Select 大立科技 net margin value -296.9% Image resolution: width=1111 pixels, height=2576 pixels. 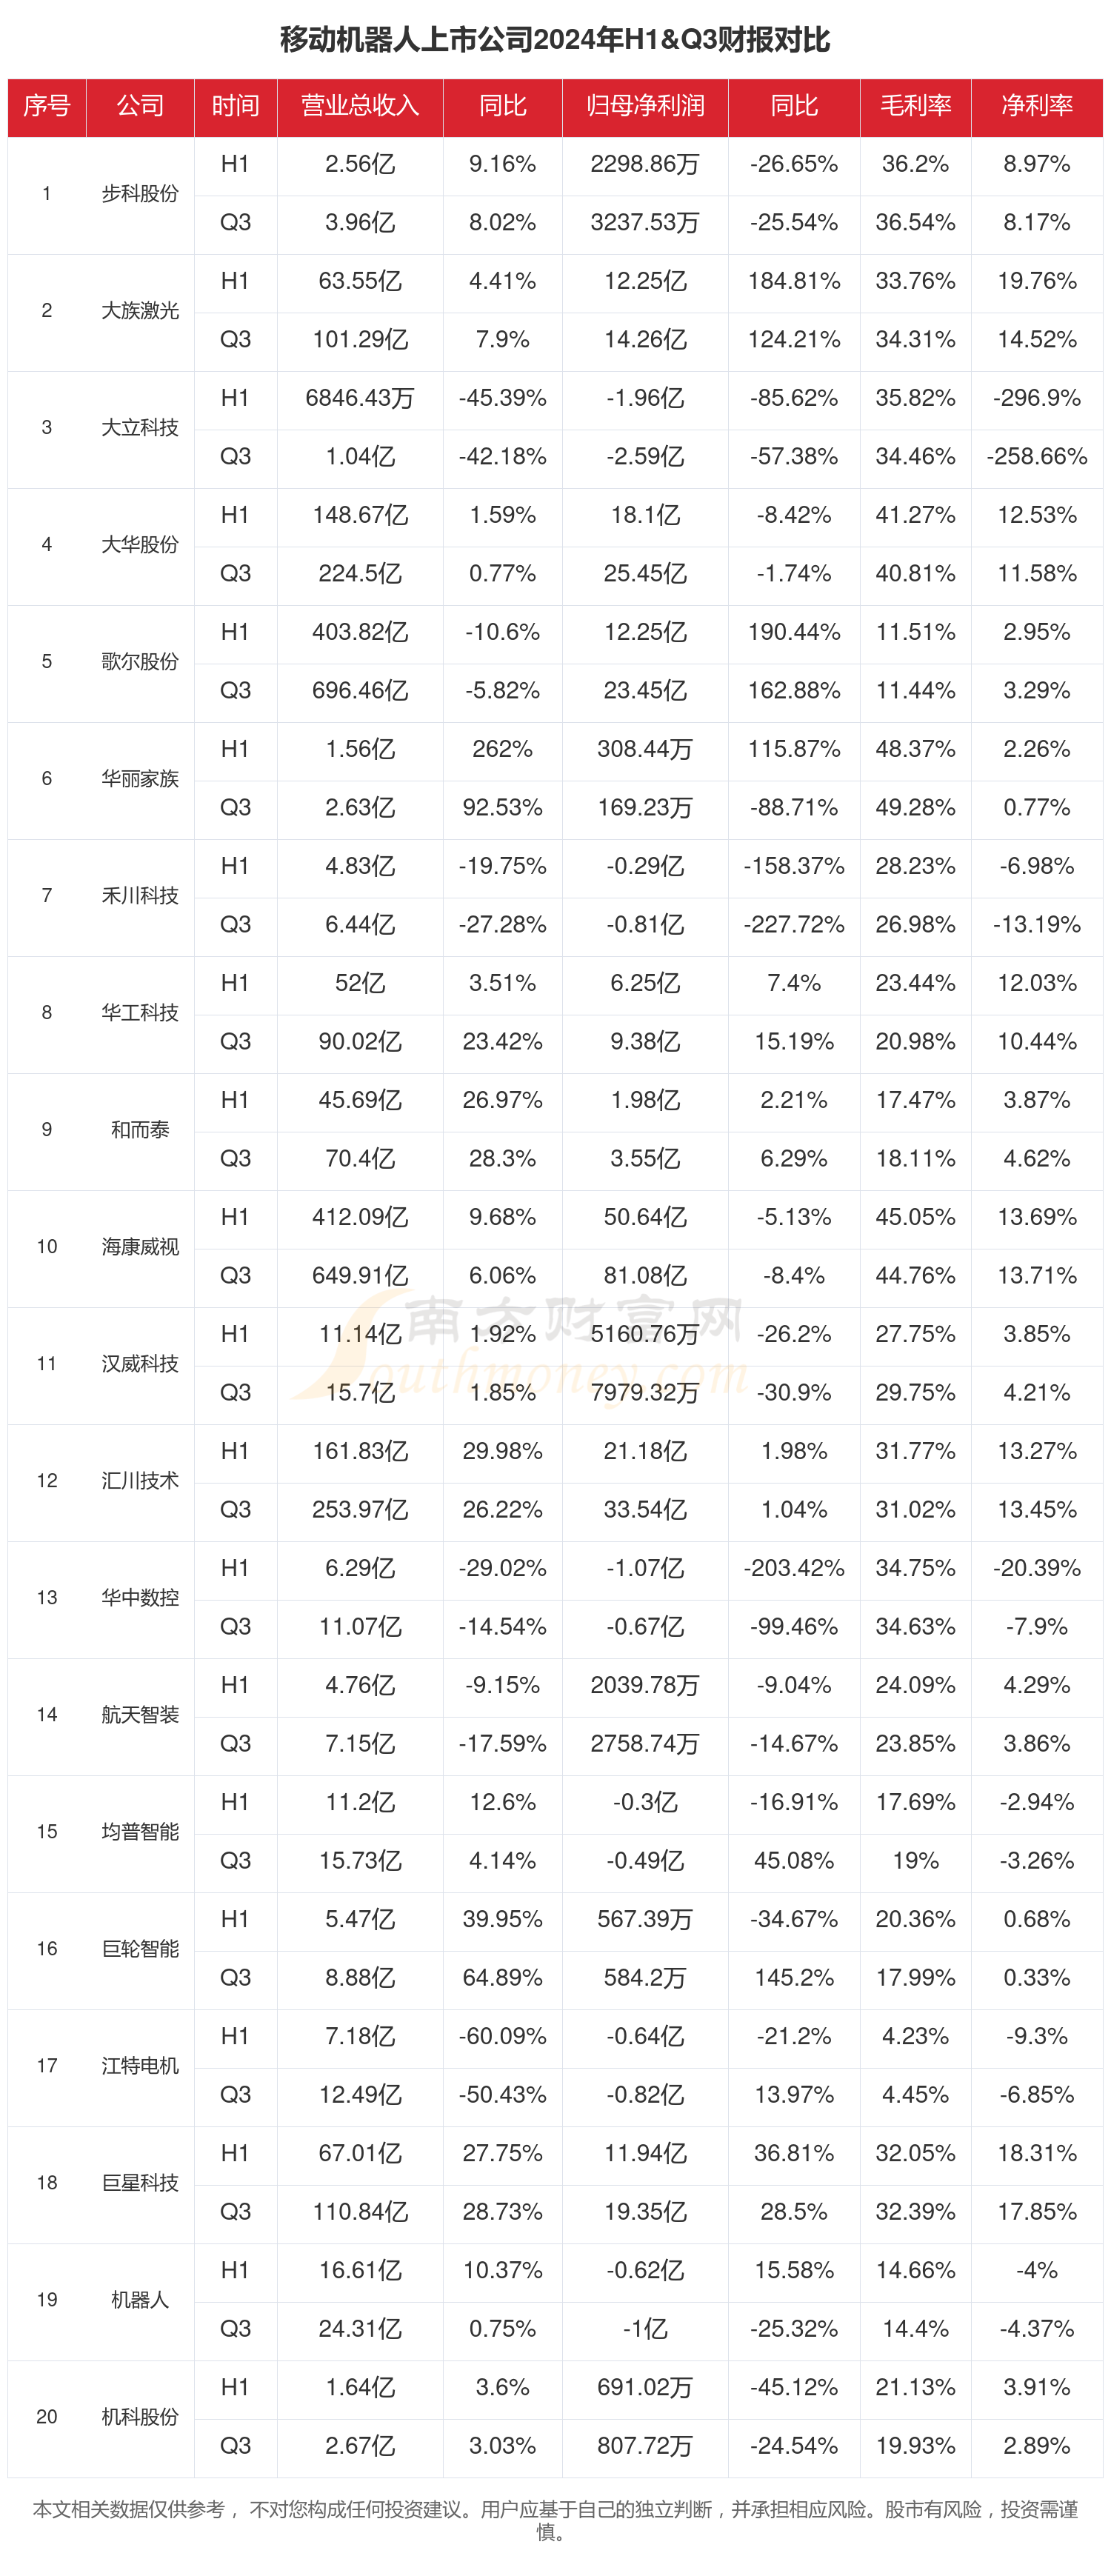(x=1037, y=398)
